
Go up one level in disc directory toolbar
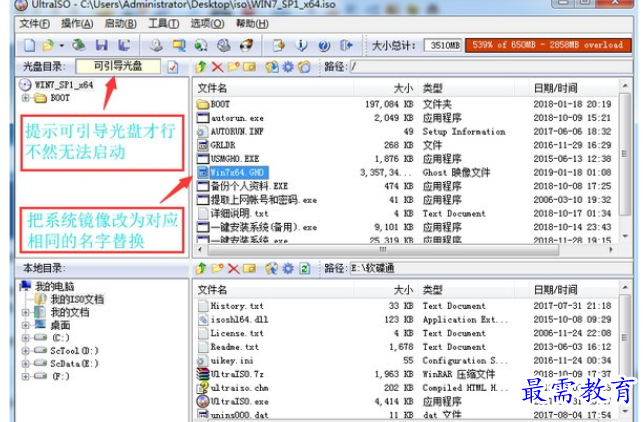[201, 67]
